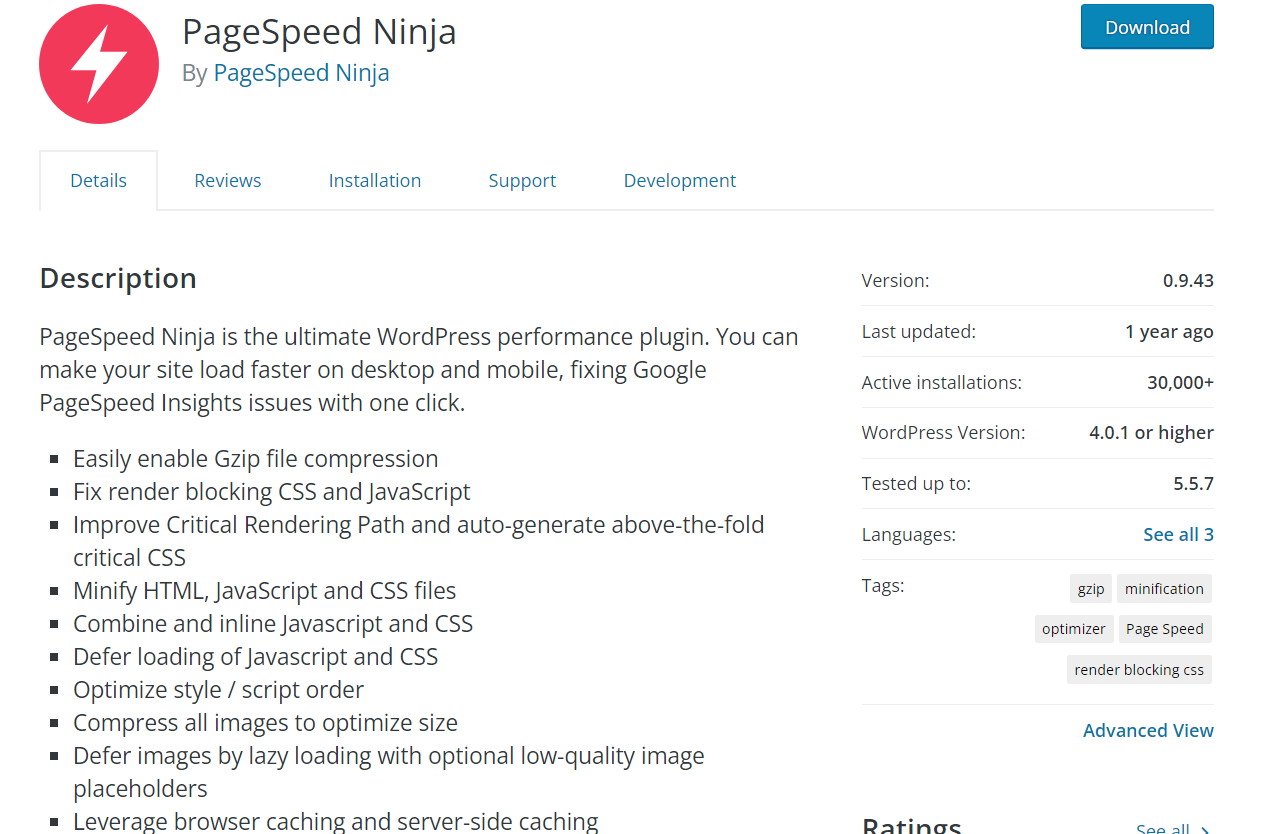Click the 'Languages:' label
The image size is (1261, 834).
[x=909, y=535]
